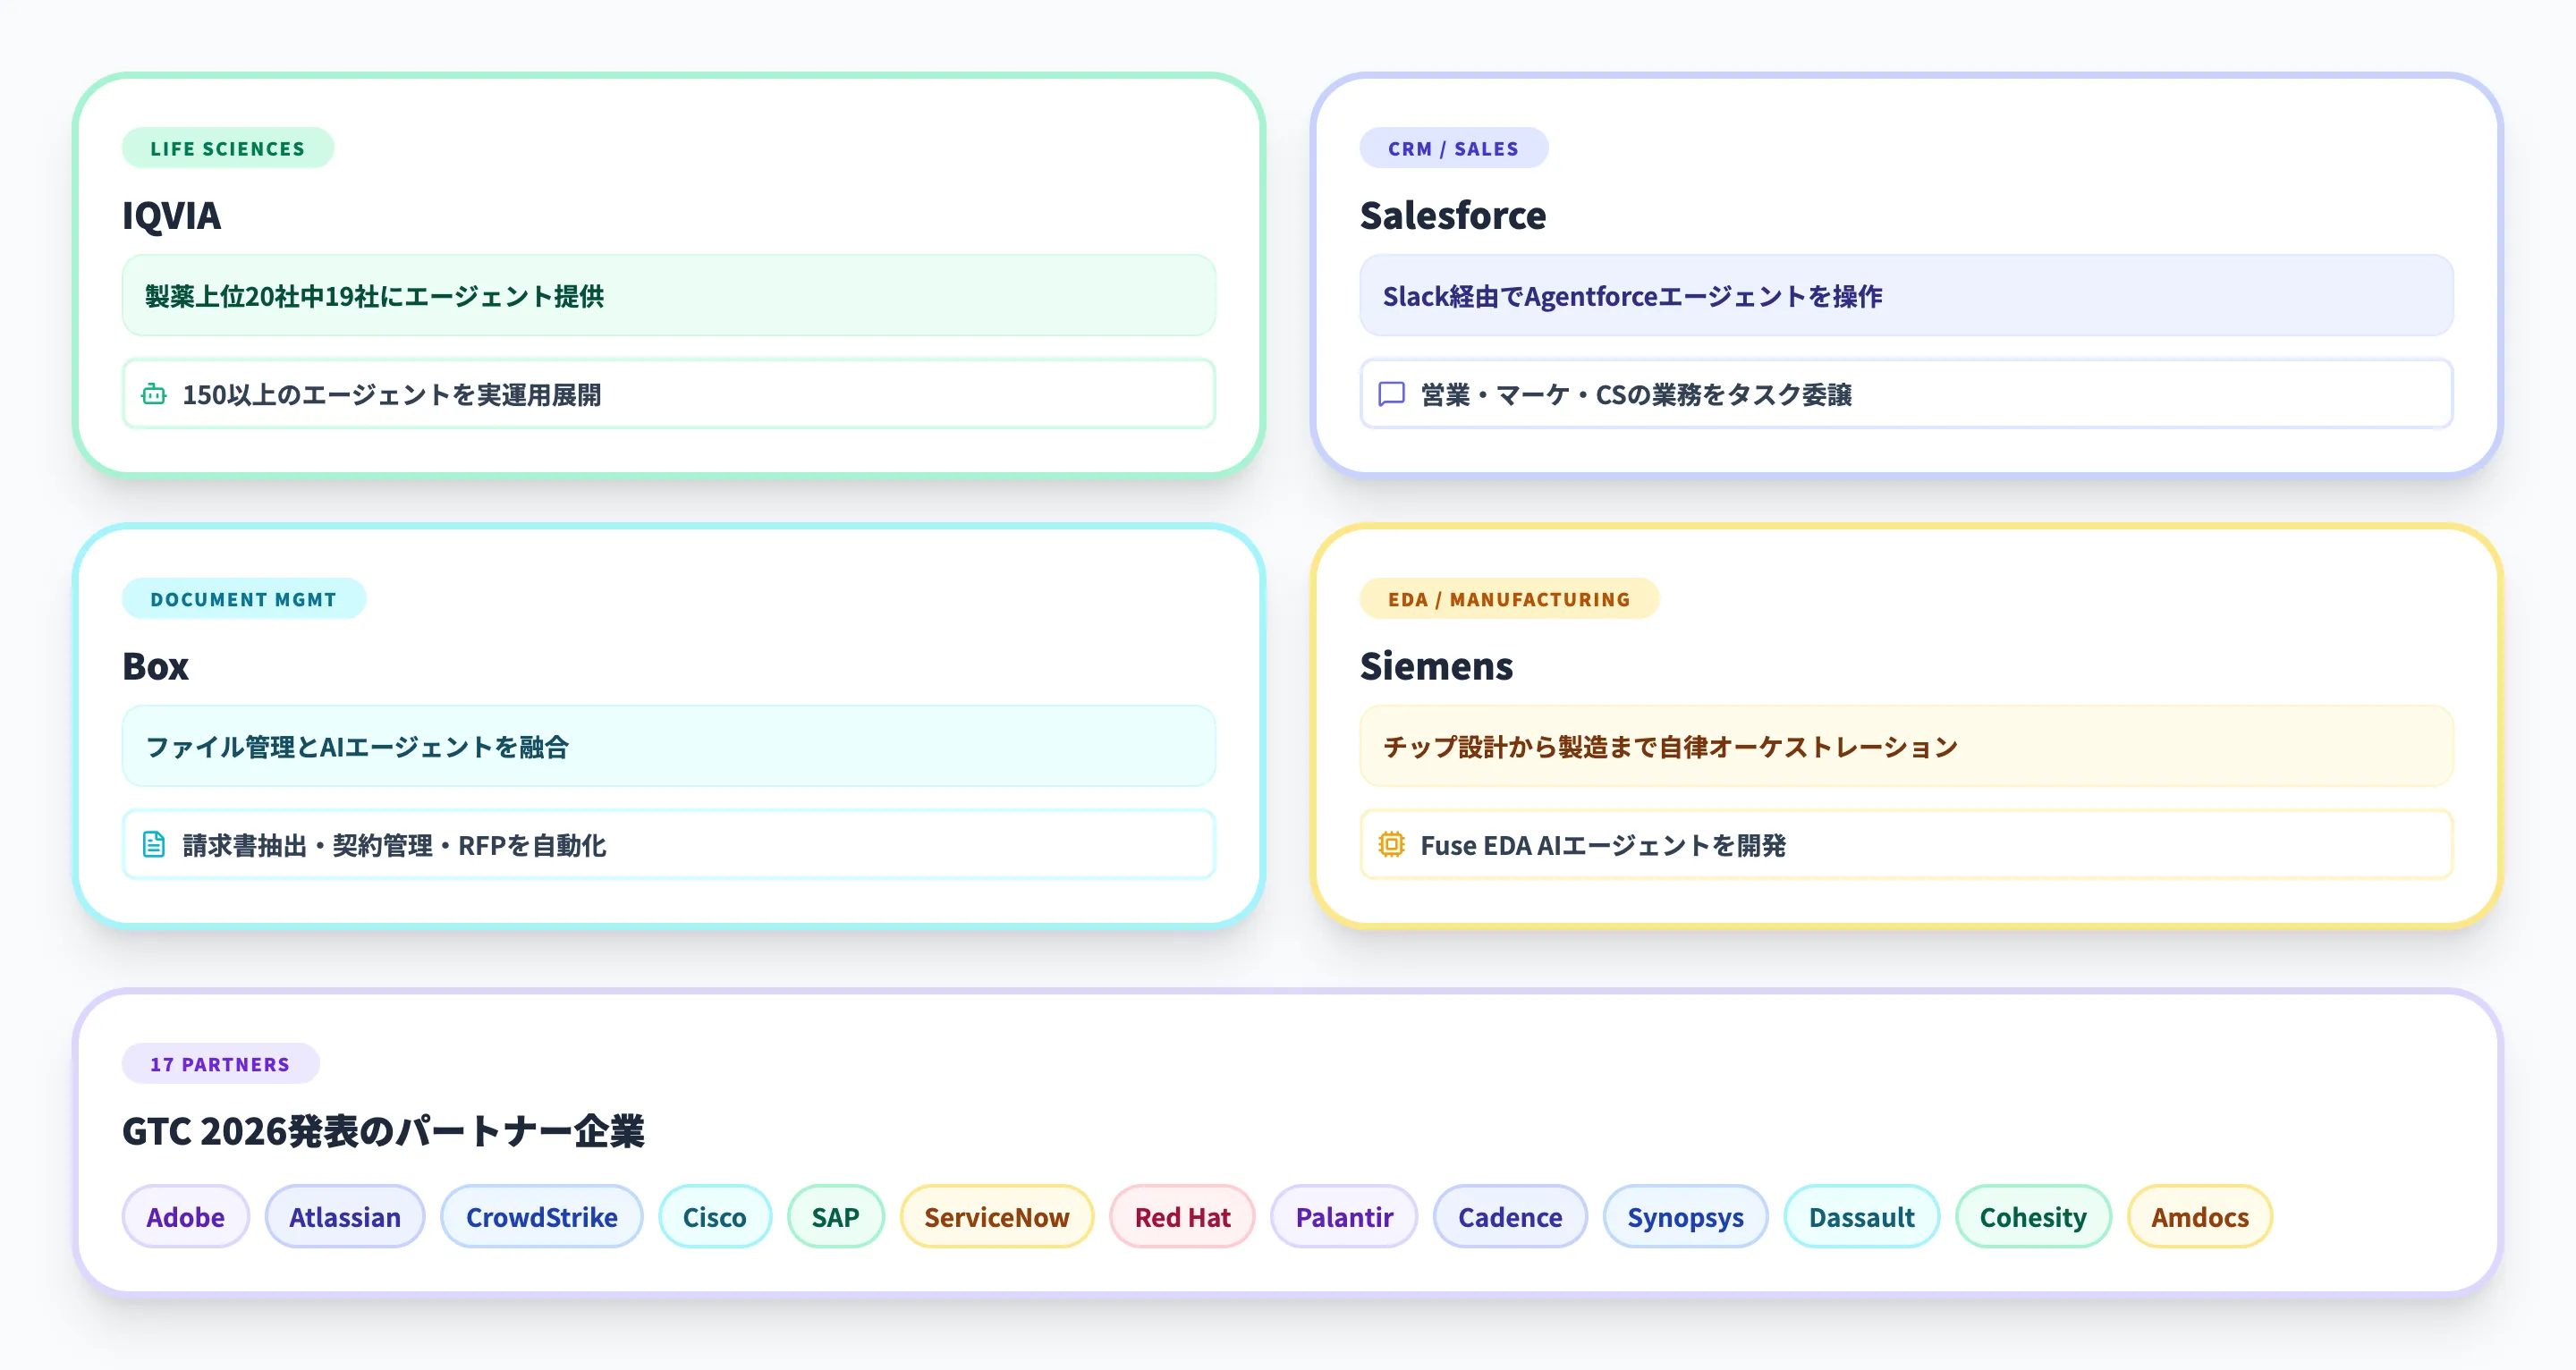Click the EDA / MANUFACTURING badge
The width and height of the screenshot is (2576, 1370).
(x=1508, y=599)
